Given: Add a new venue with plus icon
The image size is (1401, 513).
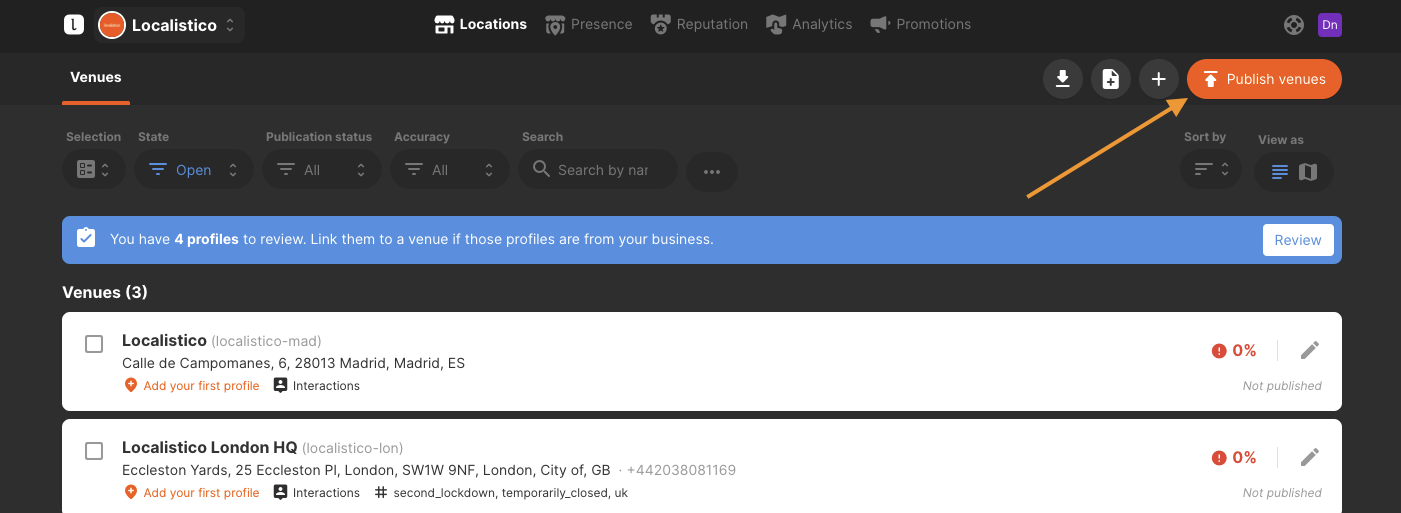Looking at the screenshot, I should [x=1159, y=79].
